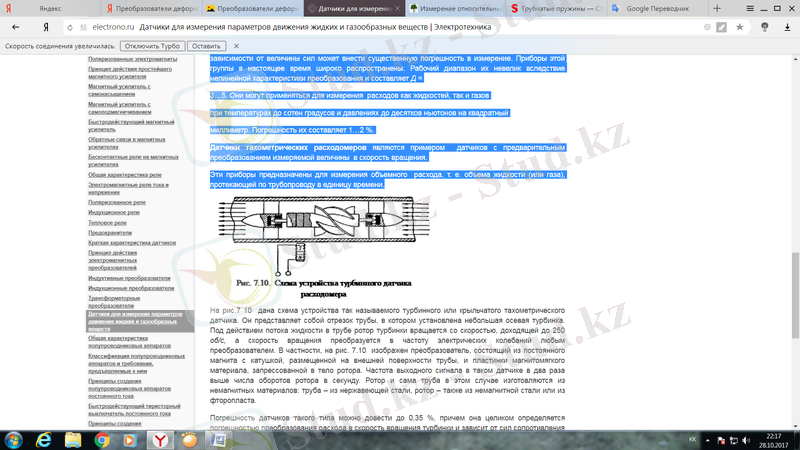Click the Оставить button
This screenshot has width=800, height=450.
pyautogui.click(x=206, y=46)
